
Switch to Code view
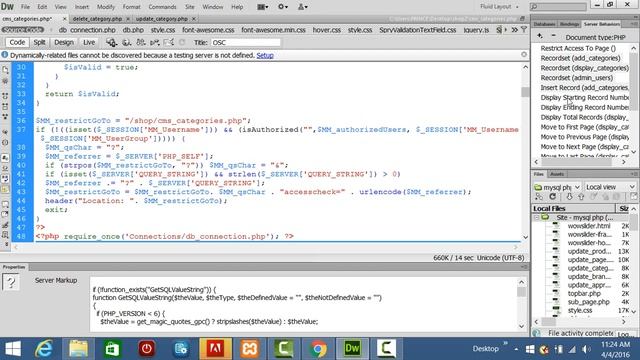click(x=17, y=42)
